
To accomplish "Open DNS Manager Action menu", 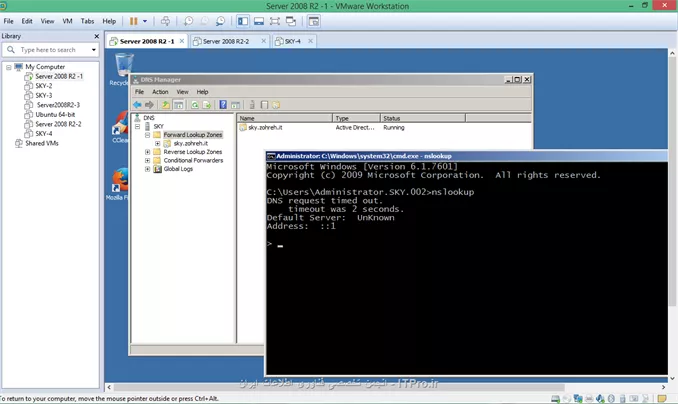I will click(x=160, y=92).
